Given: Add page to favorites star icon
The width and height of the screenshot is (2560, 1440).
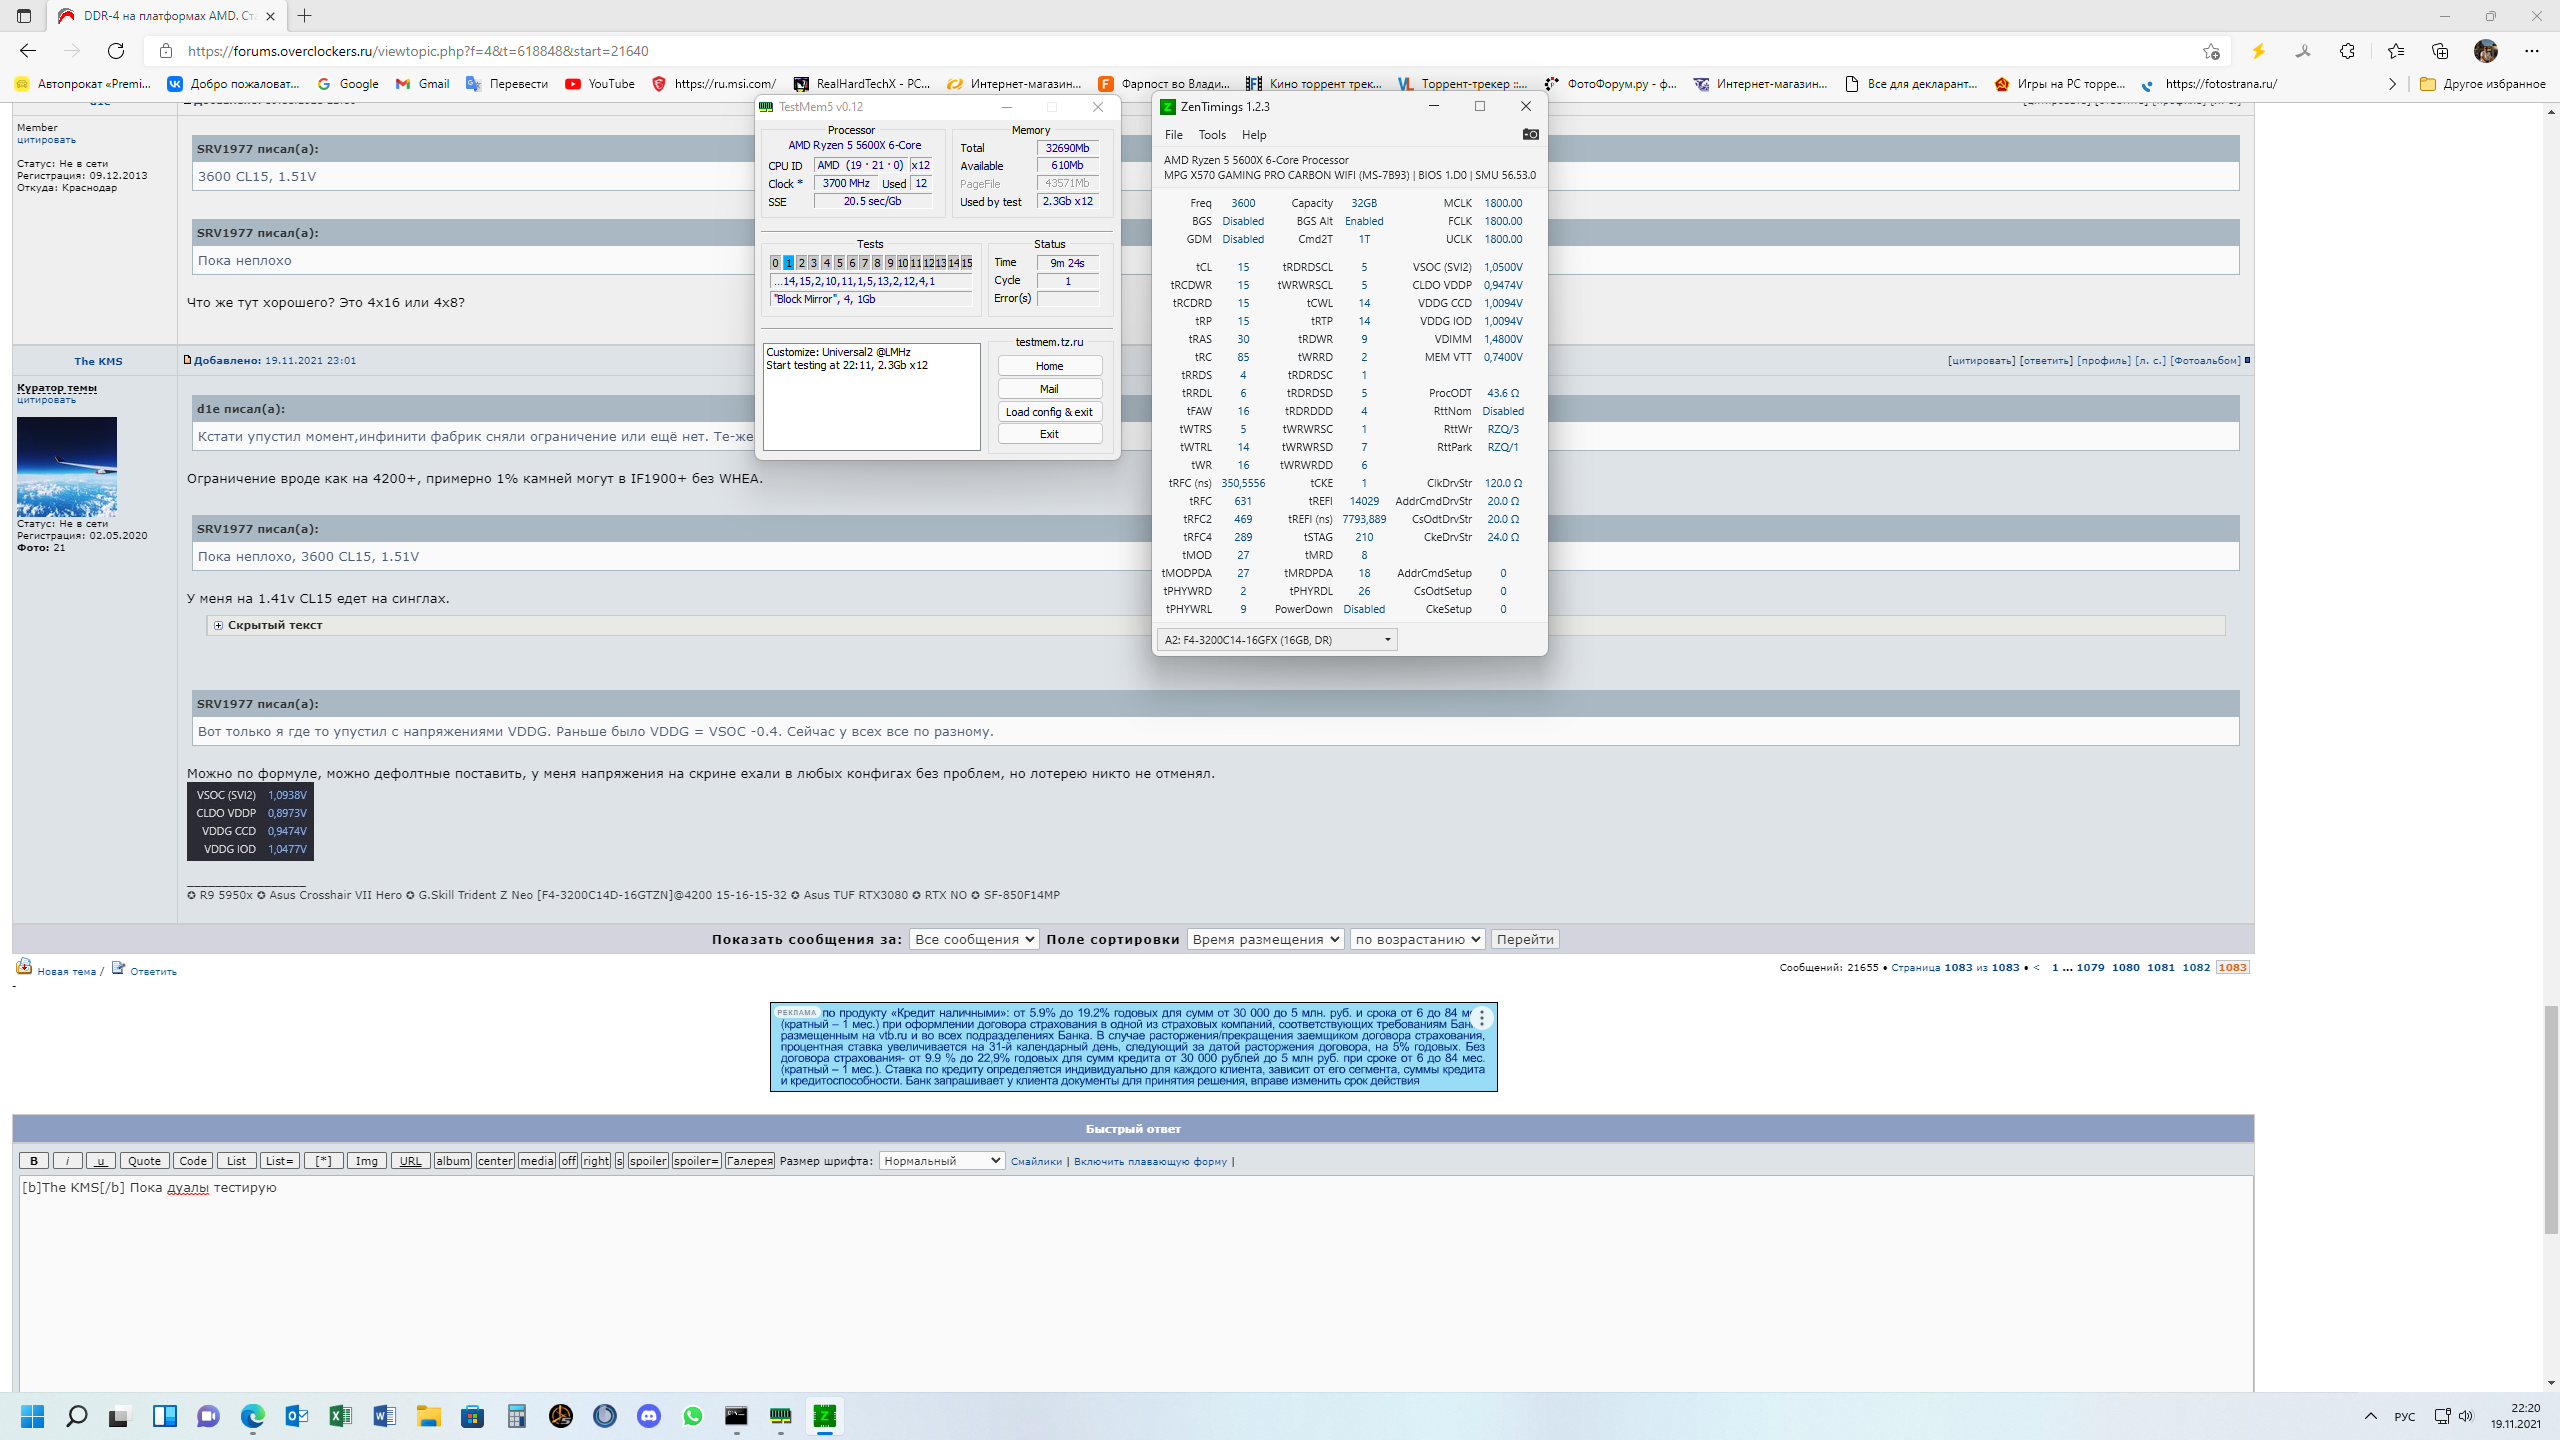Looking at the screenshot, I should (x=2210, y=51).
